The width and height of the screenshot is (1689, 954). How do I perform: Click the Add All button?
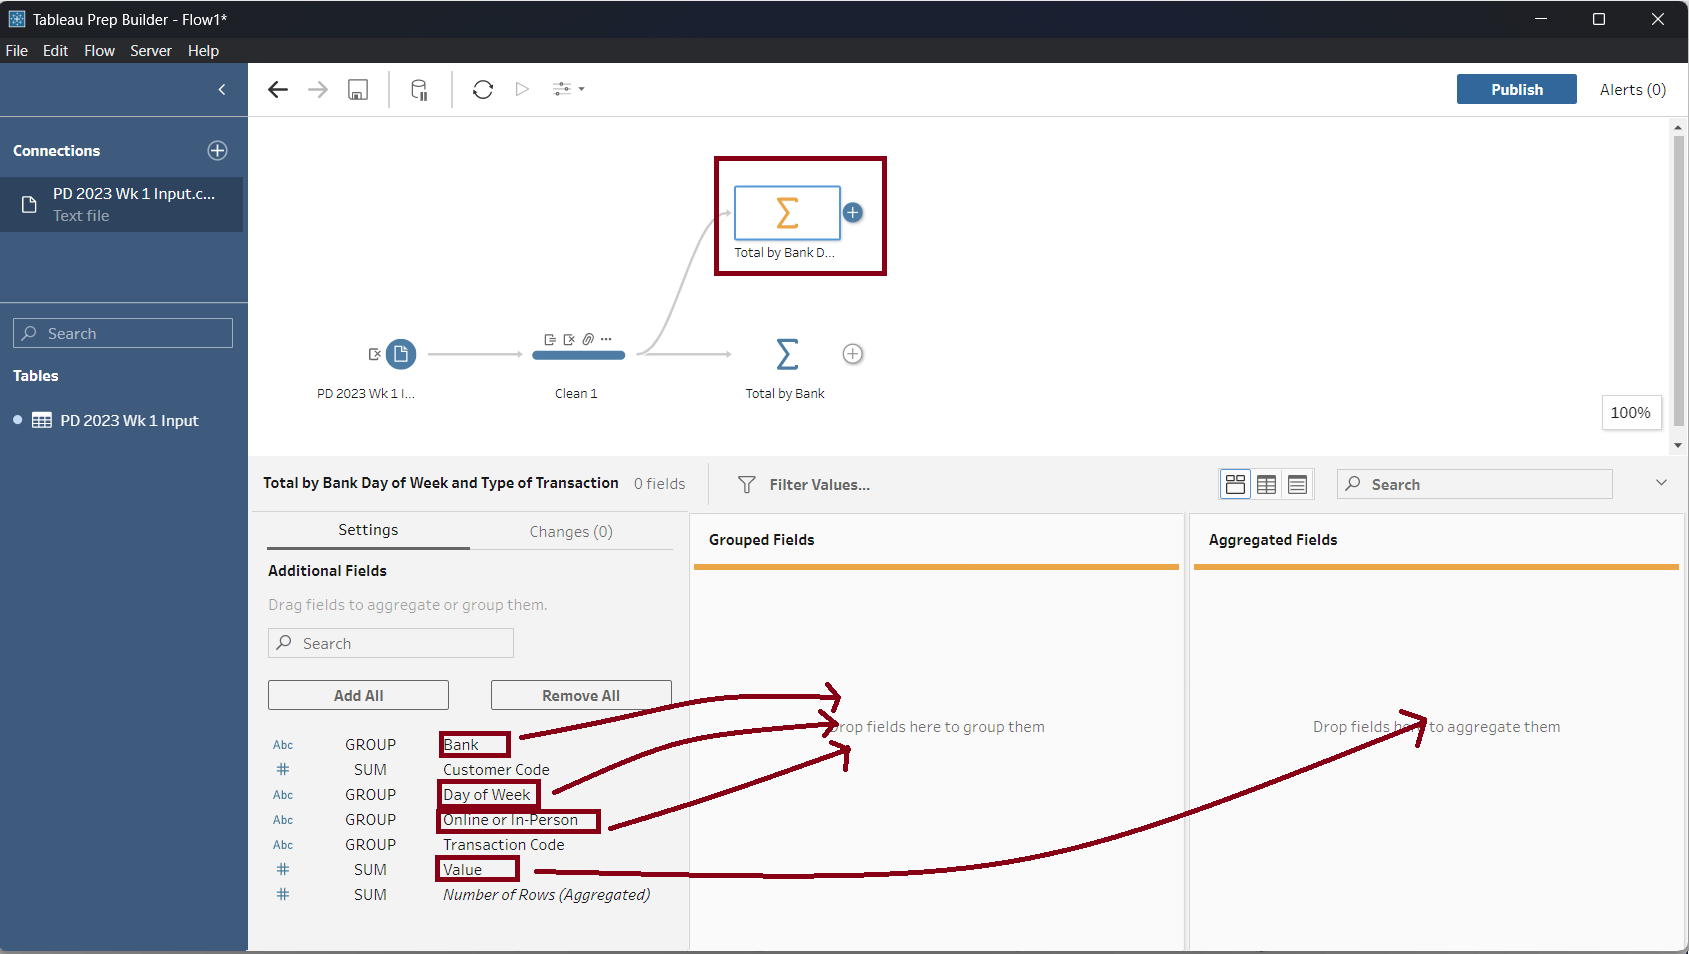pyautogui.click(x=358, y=695)
